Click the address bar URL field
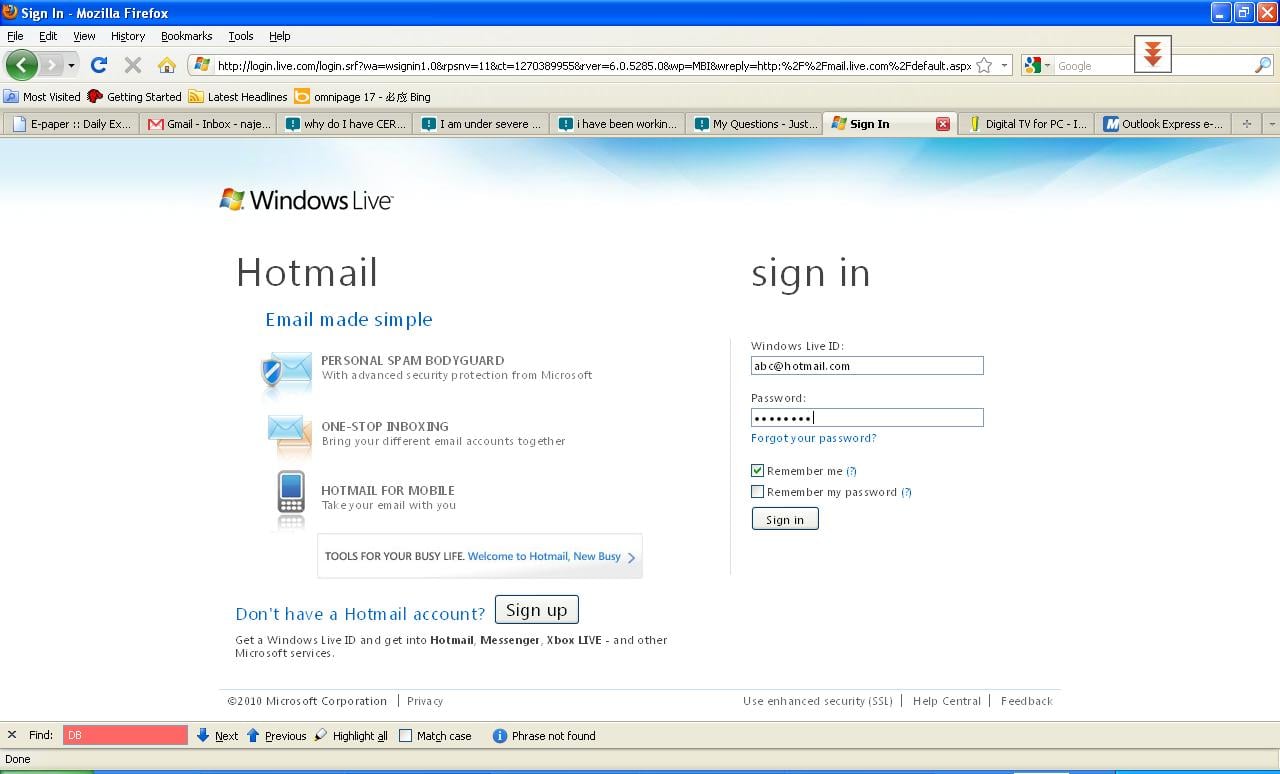1280x774 pixels. point(593,65)
